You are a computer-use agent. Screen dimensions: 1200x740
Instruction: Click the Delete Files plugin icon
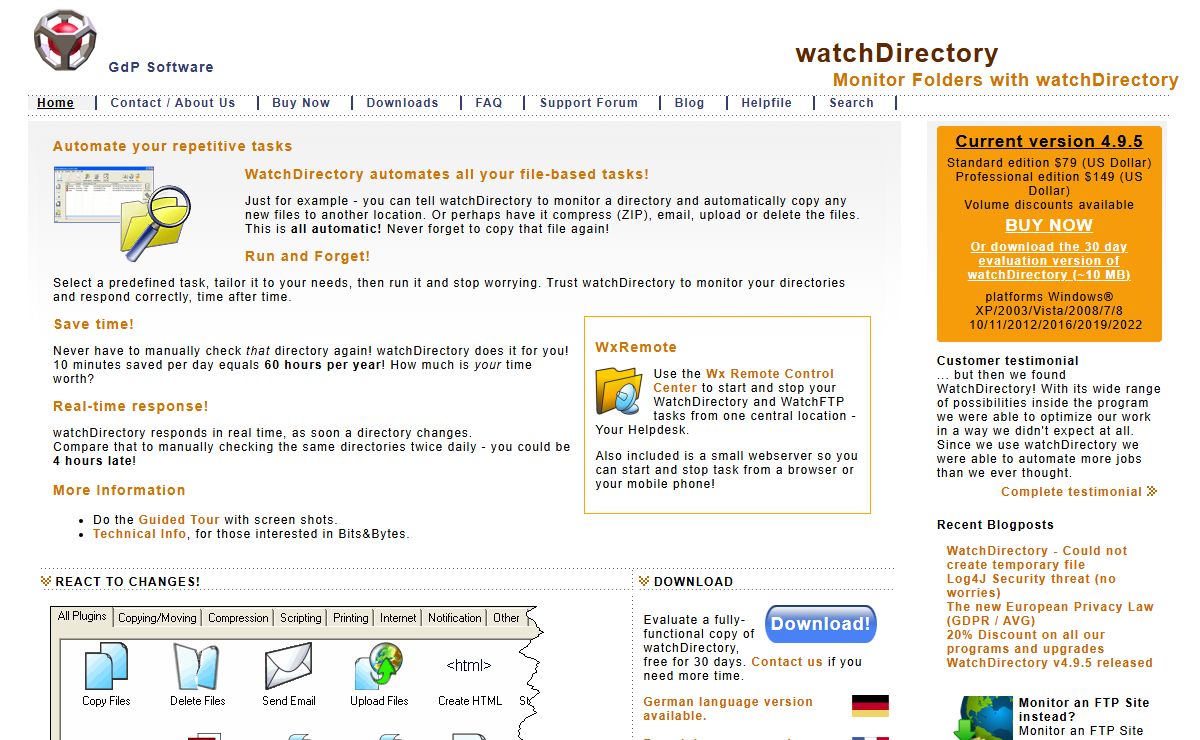197,667
